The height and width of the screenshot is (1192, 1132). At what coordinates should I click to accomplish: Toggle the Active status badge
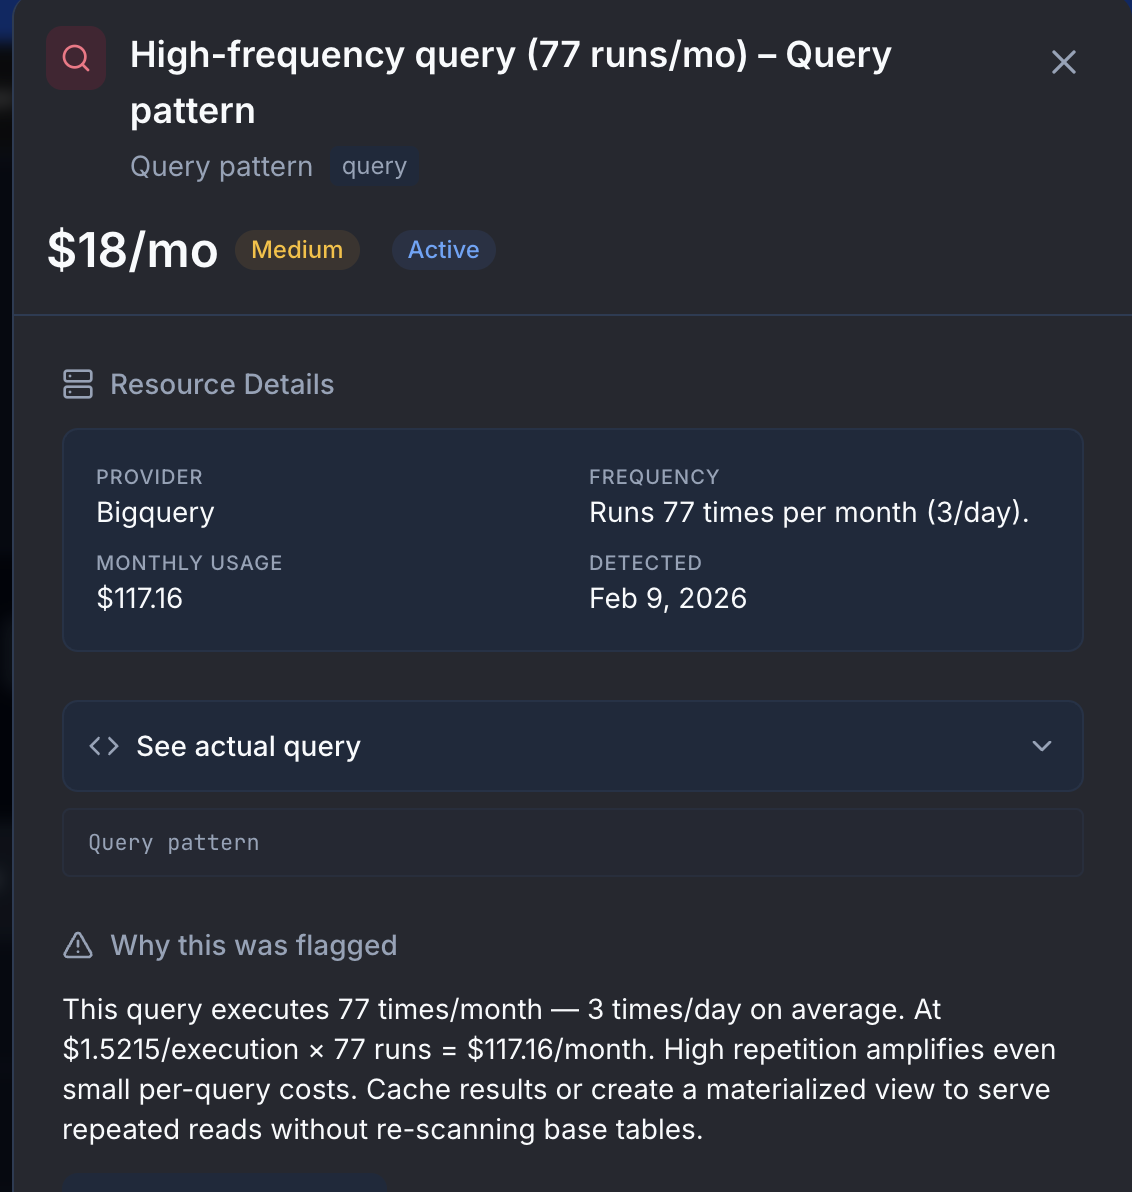point(443,250)
